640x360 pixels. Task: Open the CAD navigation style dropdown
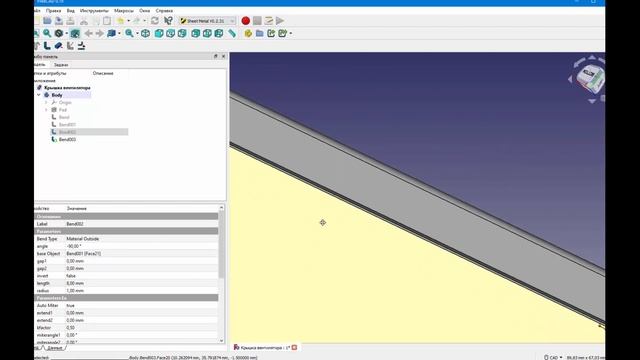pos(553,358)
